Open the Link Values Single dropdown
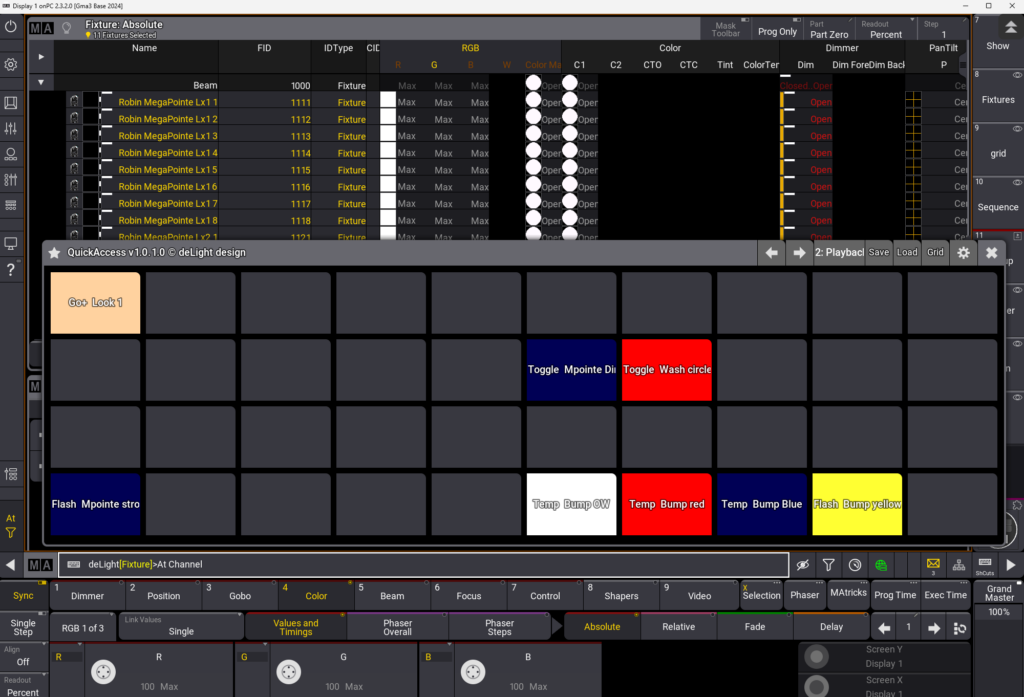1024x697 pixels. tap(181, 627)
